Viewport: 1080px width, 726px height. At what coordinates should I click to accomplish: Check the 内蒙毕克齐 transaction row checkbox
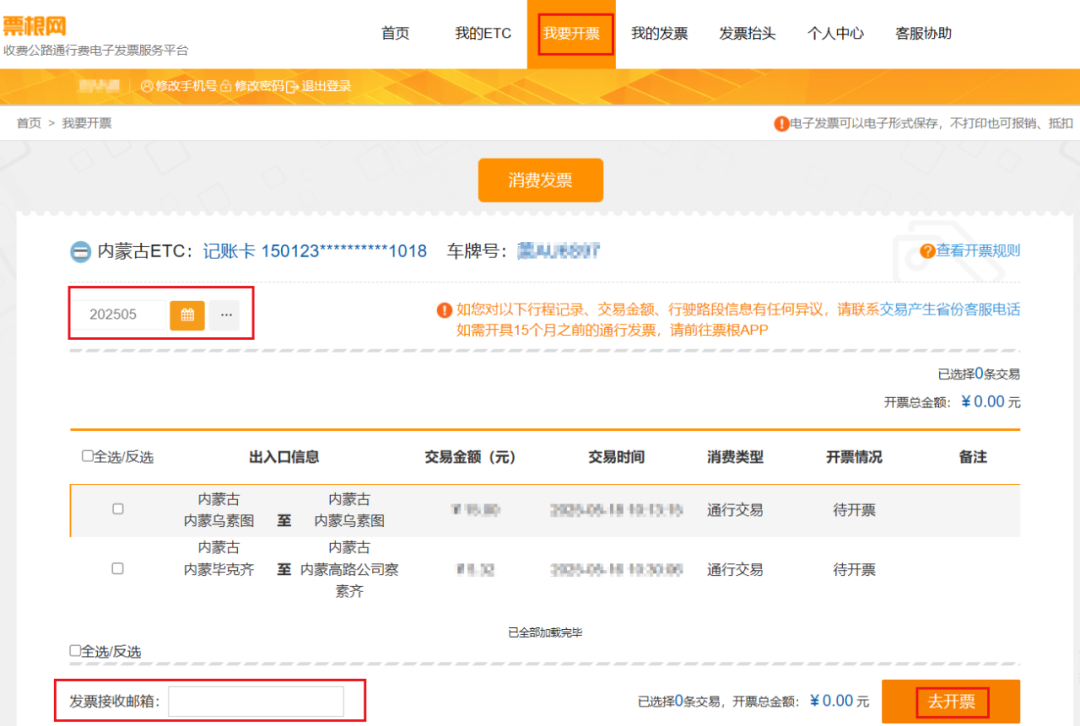tap(117, 569)
